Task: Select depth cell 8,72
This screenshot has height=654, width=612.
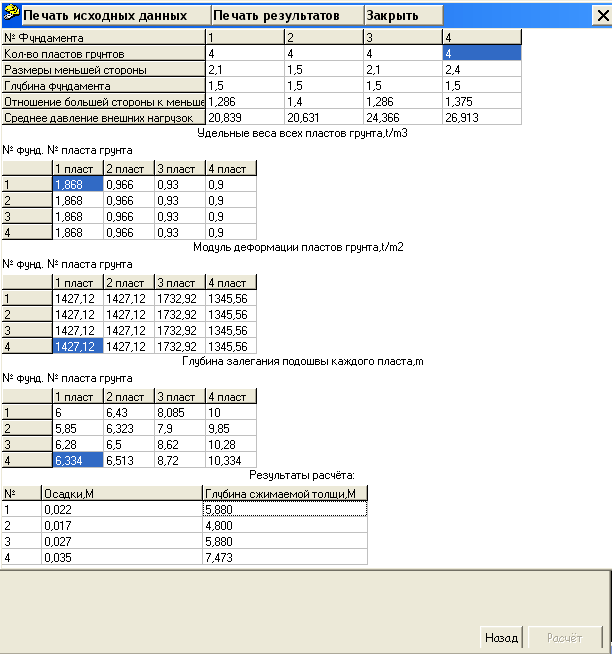Action: tap(180, 460)
